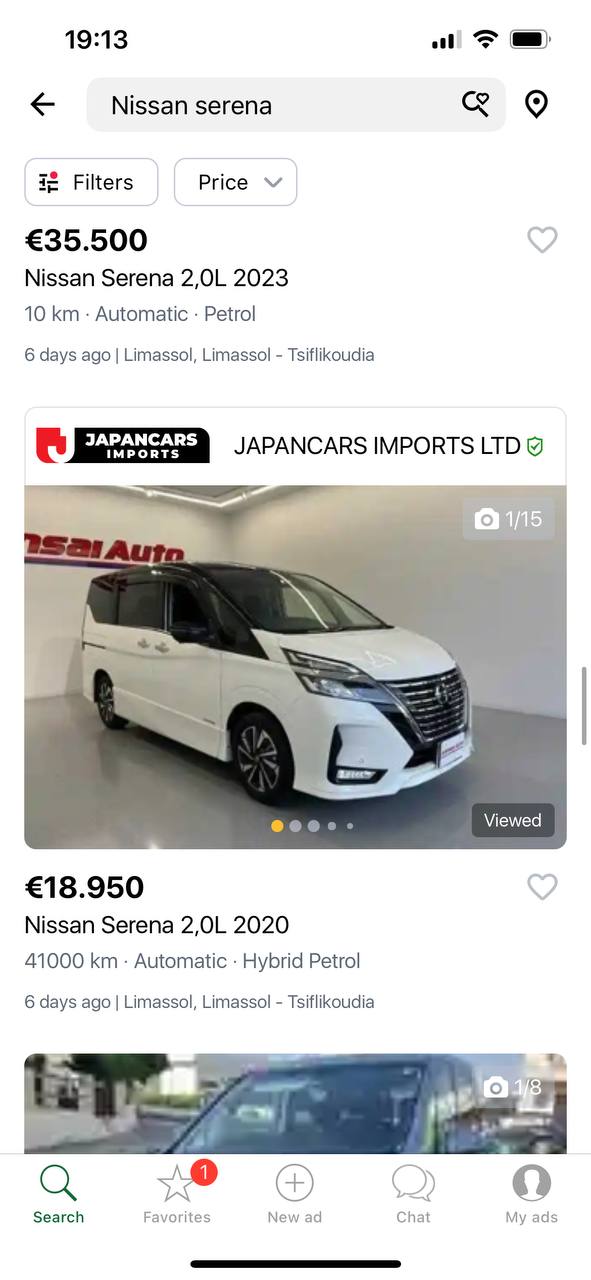Select the second image carousel dot
This screenshot has height=1280, width=591.
click(295, 826)
